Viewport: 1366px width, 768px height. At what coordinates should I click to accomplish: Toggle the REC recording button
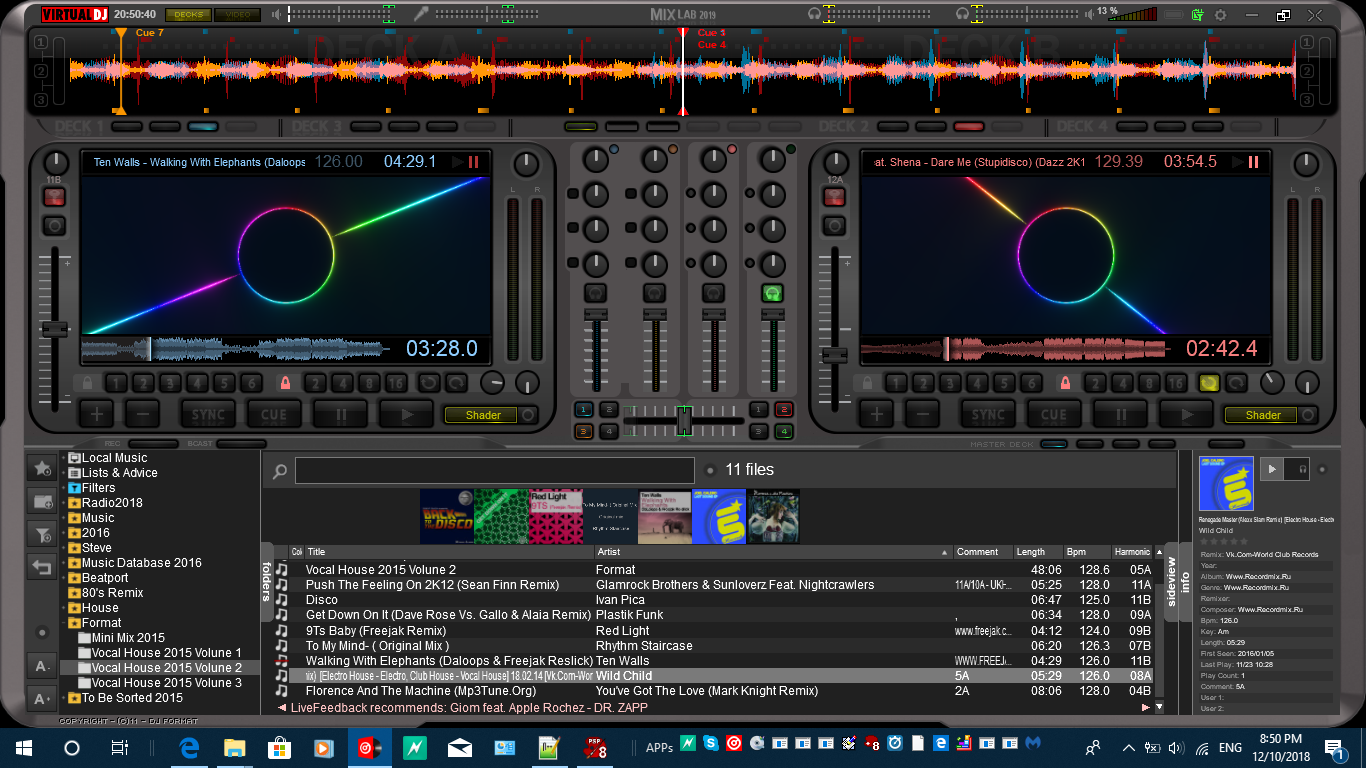pos(153,443)
